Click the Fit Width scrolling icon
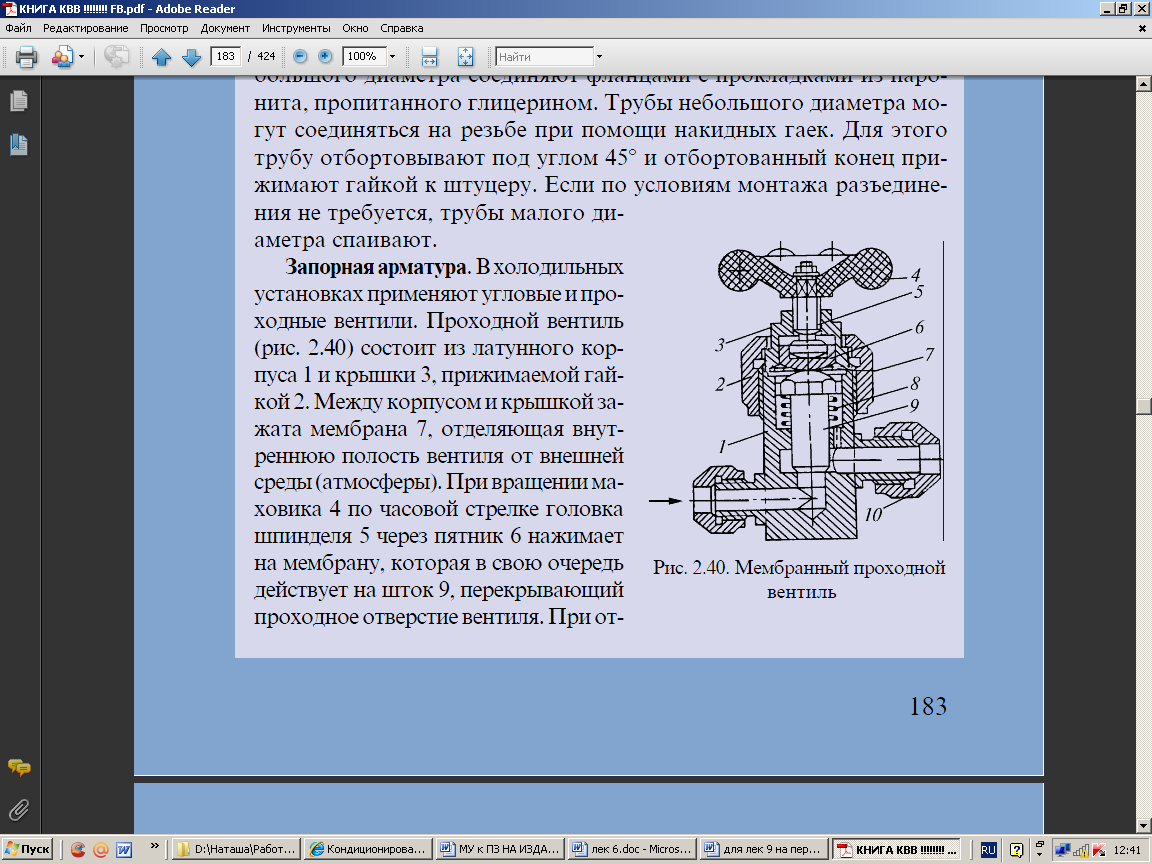Viewport: 1152px width, 864px height. point(429,57)
